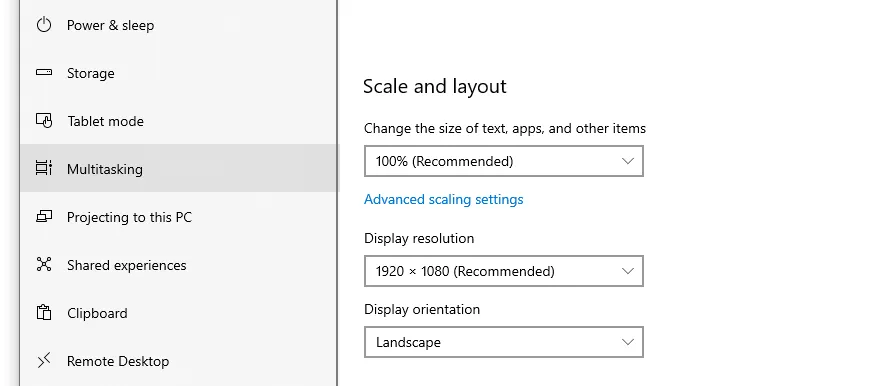This screenshot has width=876, height=386.
Task: Click the Multitasking icon
Action: click(x=44, y=168)
